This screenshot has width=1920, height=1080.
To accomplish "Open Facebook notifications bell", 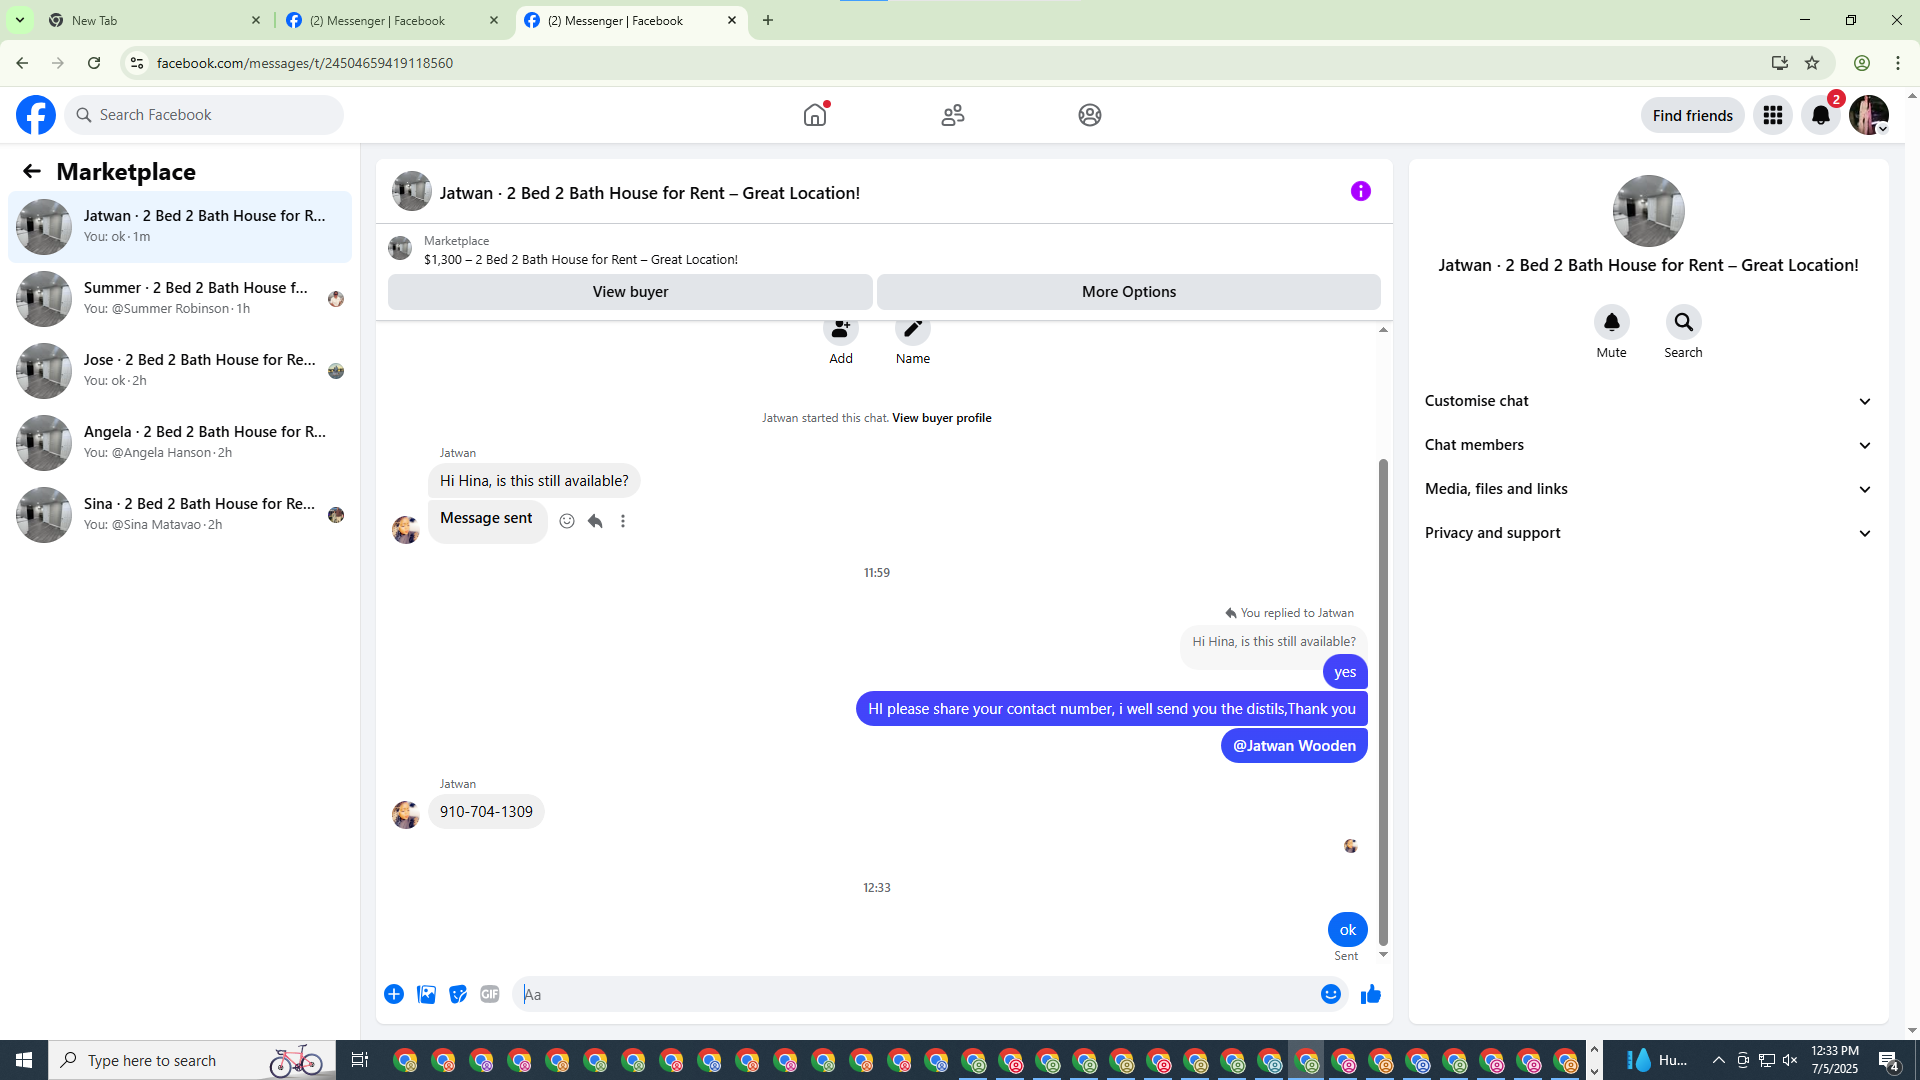I will (x=1820, y=115).
